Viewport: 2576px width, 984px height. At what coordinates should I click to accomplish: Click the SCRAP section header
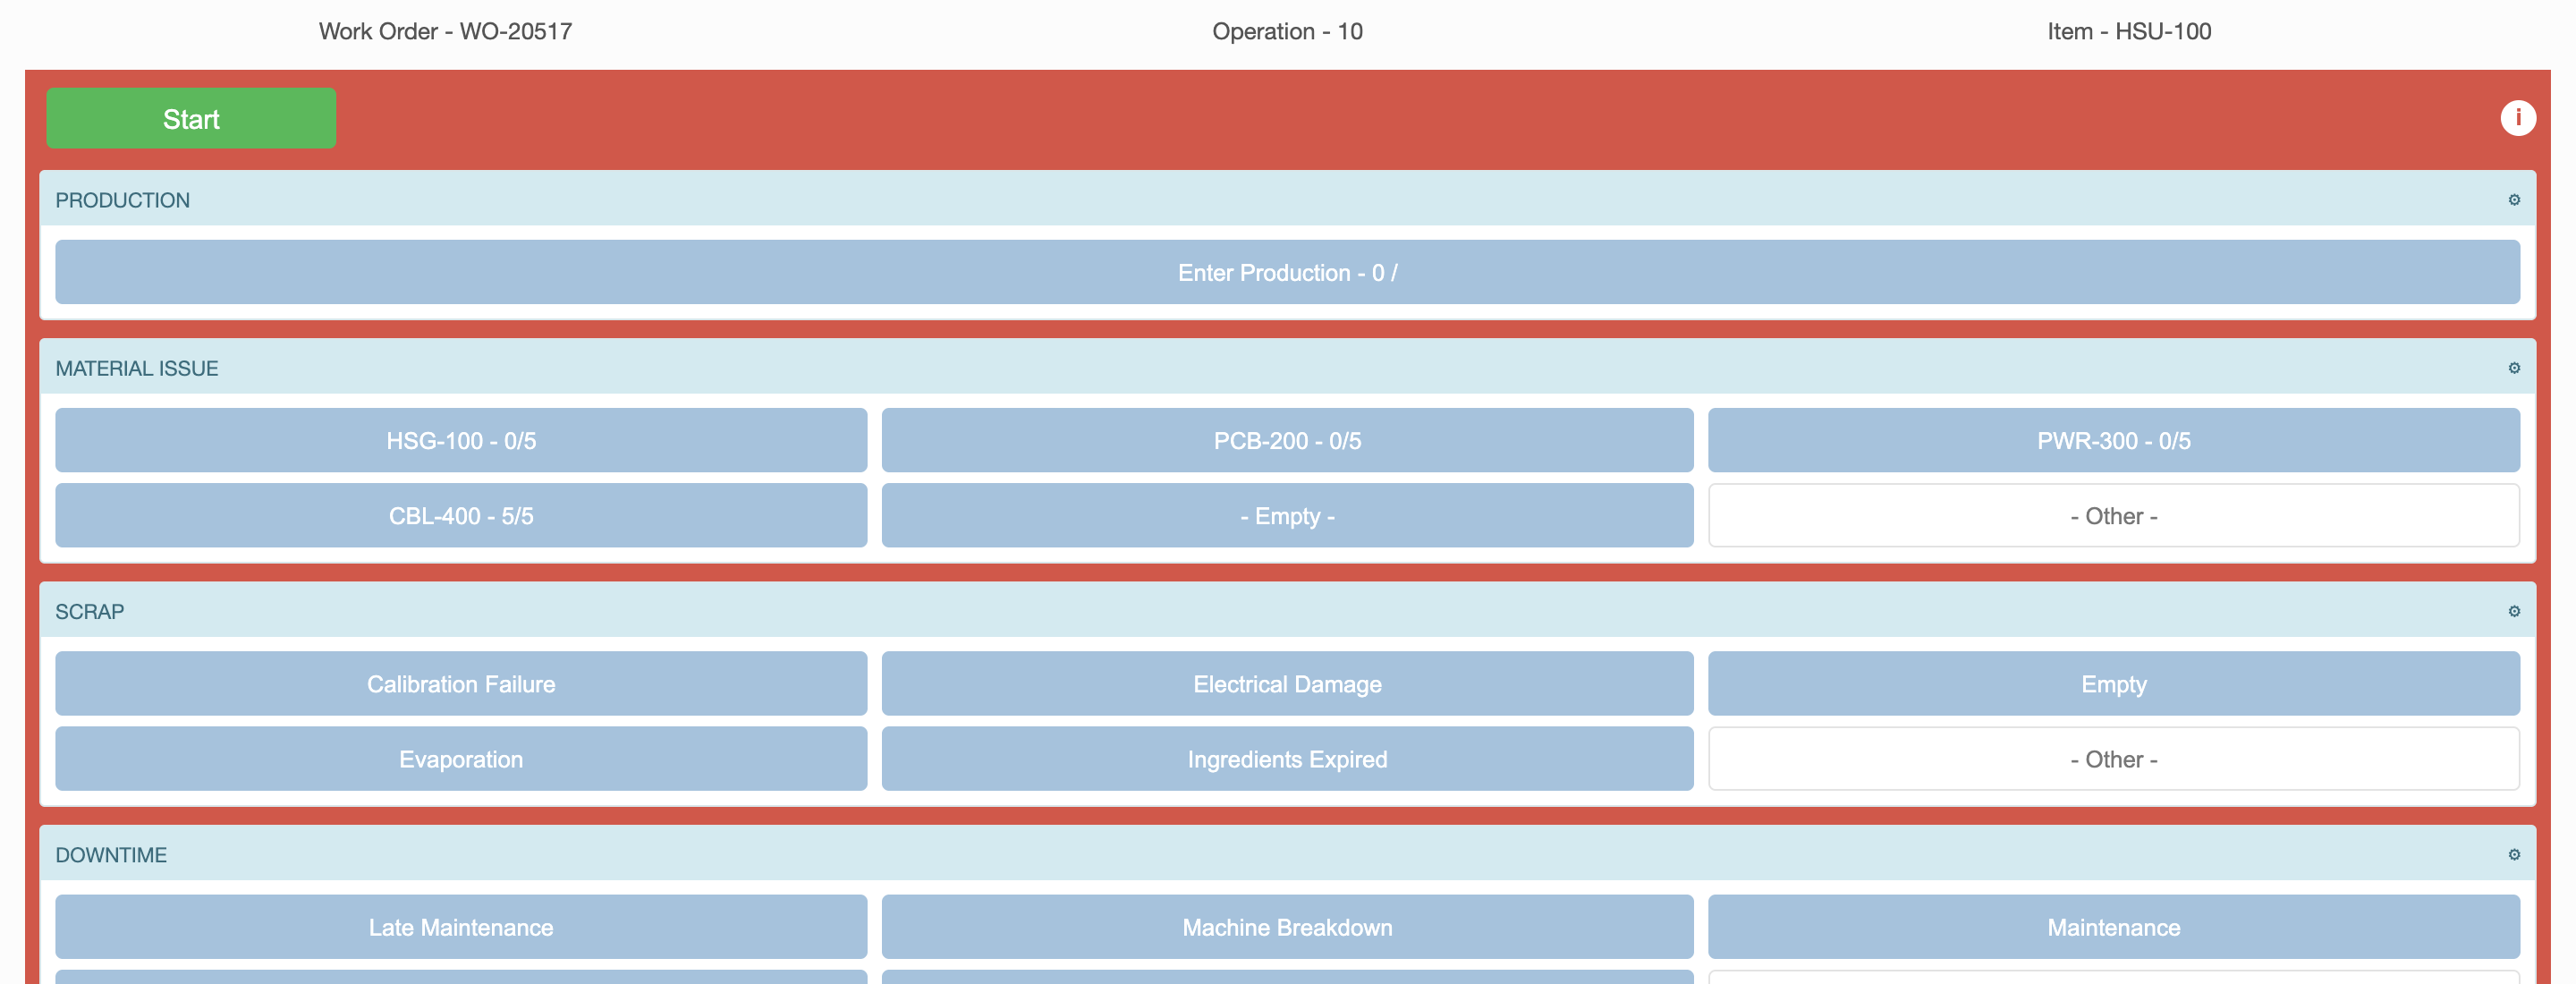pyautogui.click(x=1287, y=610)
